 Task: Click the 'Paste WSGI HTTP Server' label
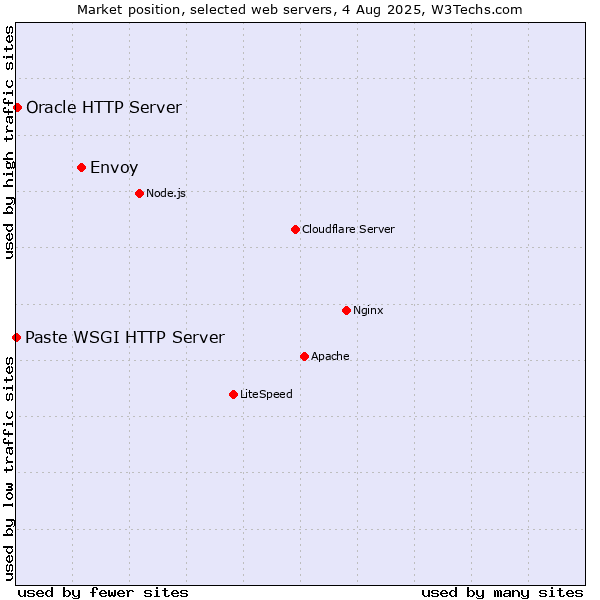[x=125, y=338]
